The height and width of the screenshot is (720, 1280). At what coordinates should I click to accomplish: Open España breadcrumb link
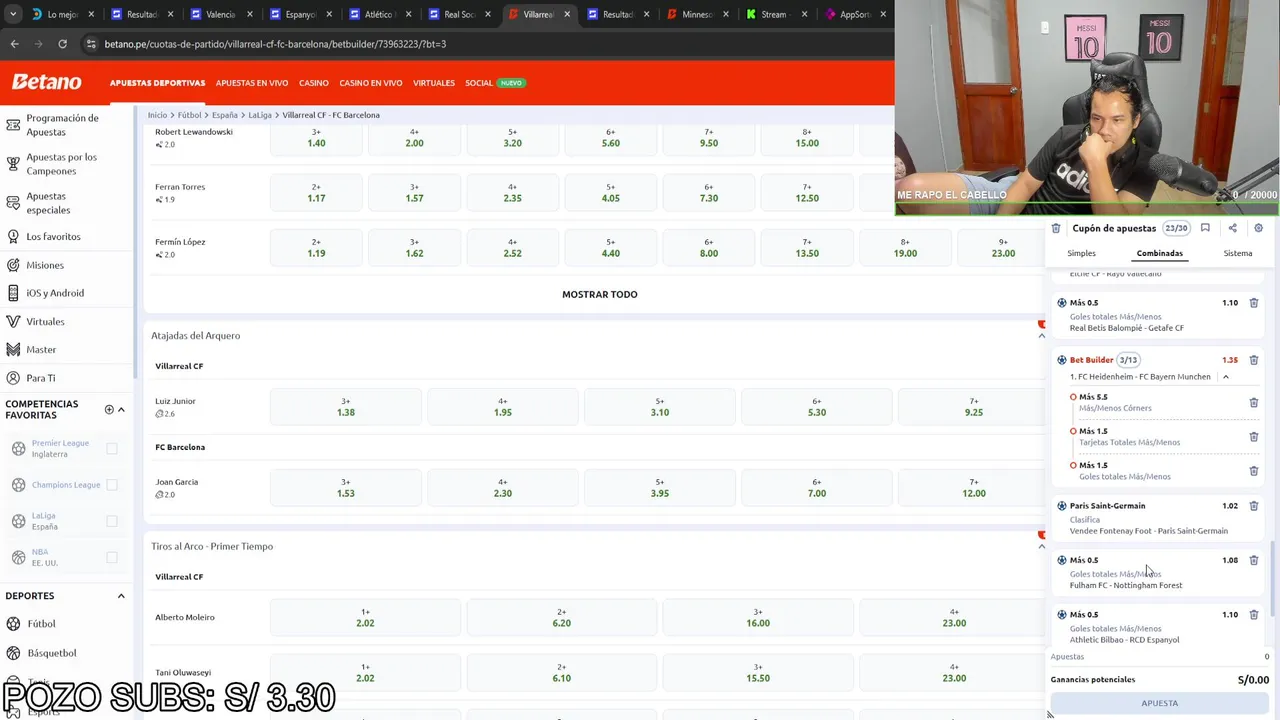point(225,115)
